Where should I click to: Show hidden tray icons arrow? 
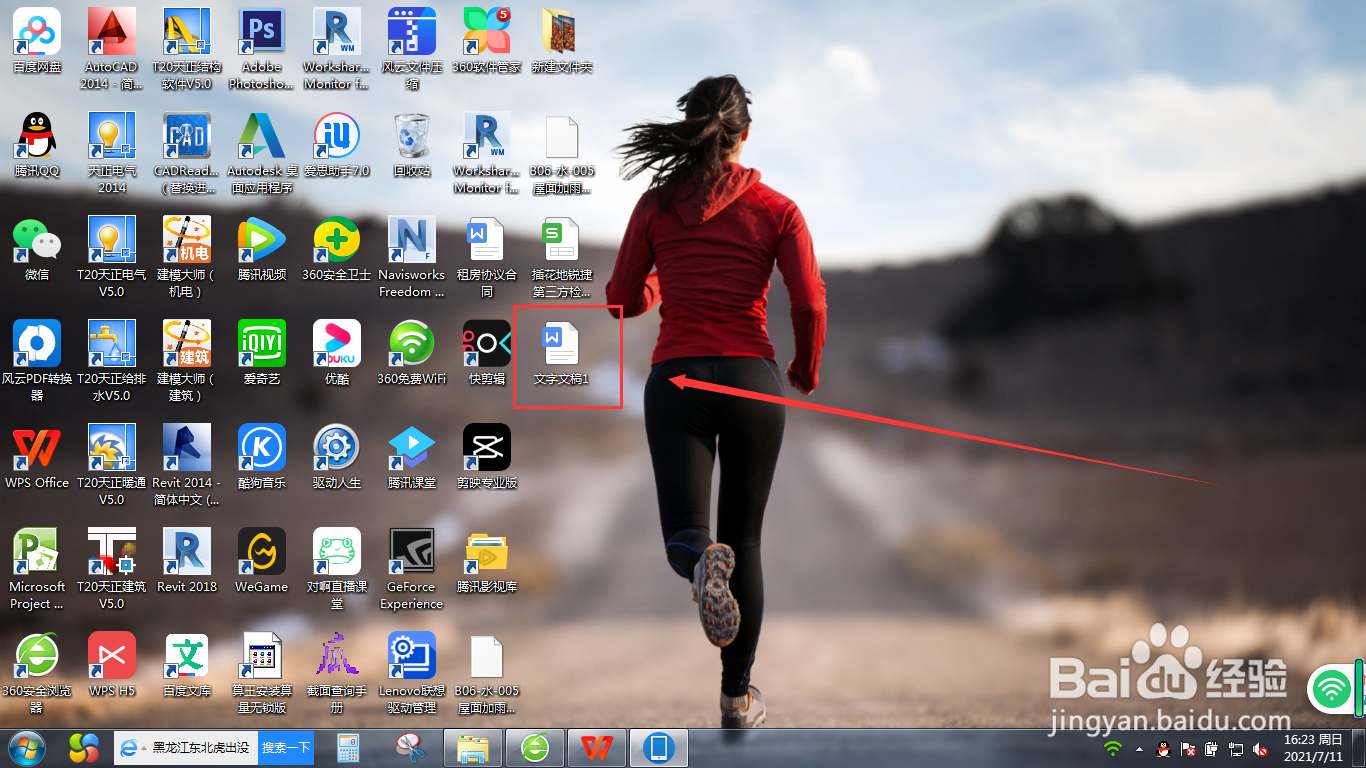click(1139, 748)
